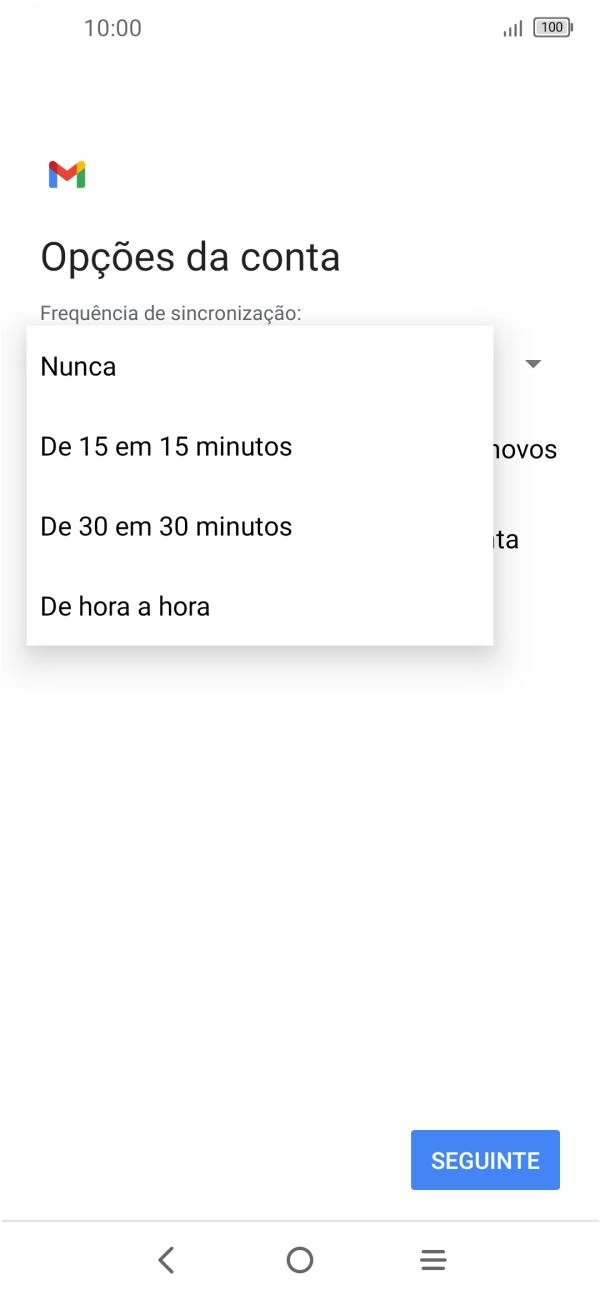Click the Gmail logo icon
Screen dimensions: 600x1300
tap(66, 173)
